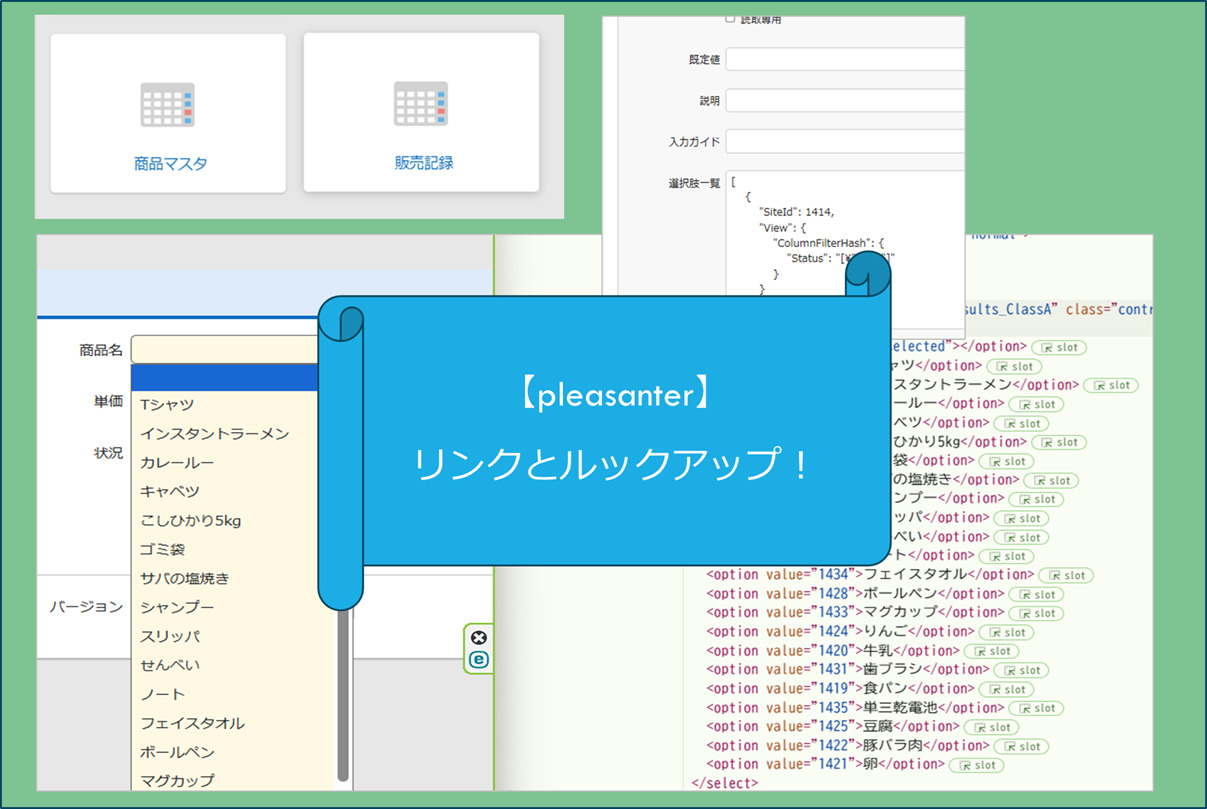Screen dimensions: 1207x809
Task: Choose マグカップ from the dropdown list
Action: tap(177, 780)
